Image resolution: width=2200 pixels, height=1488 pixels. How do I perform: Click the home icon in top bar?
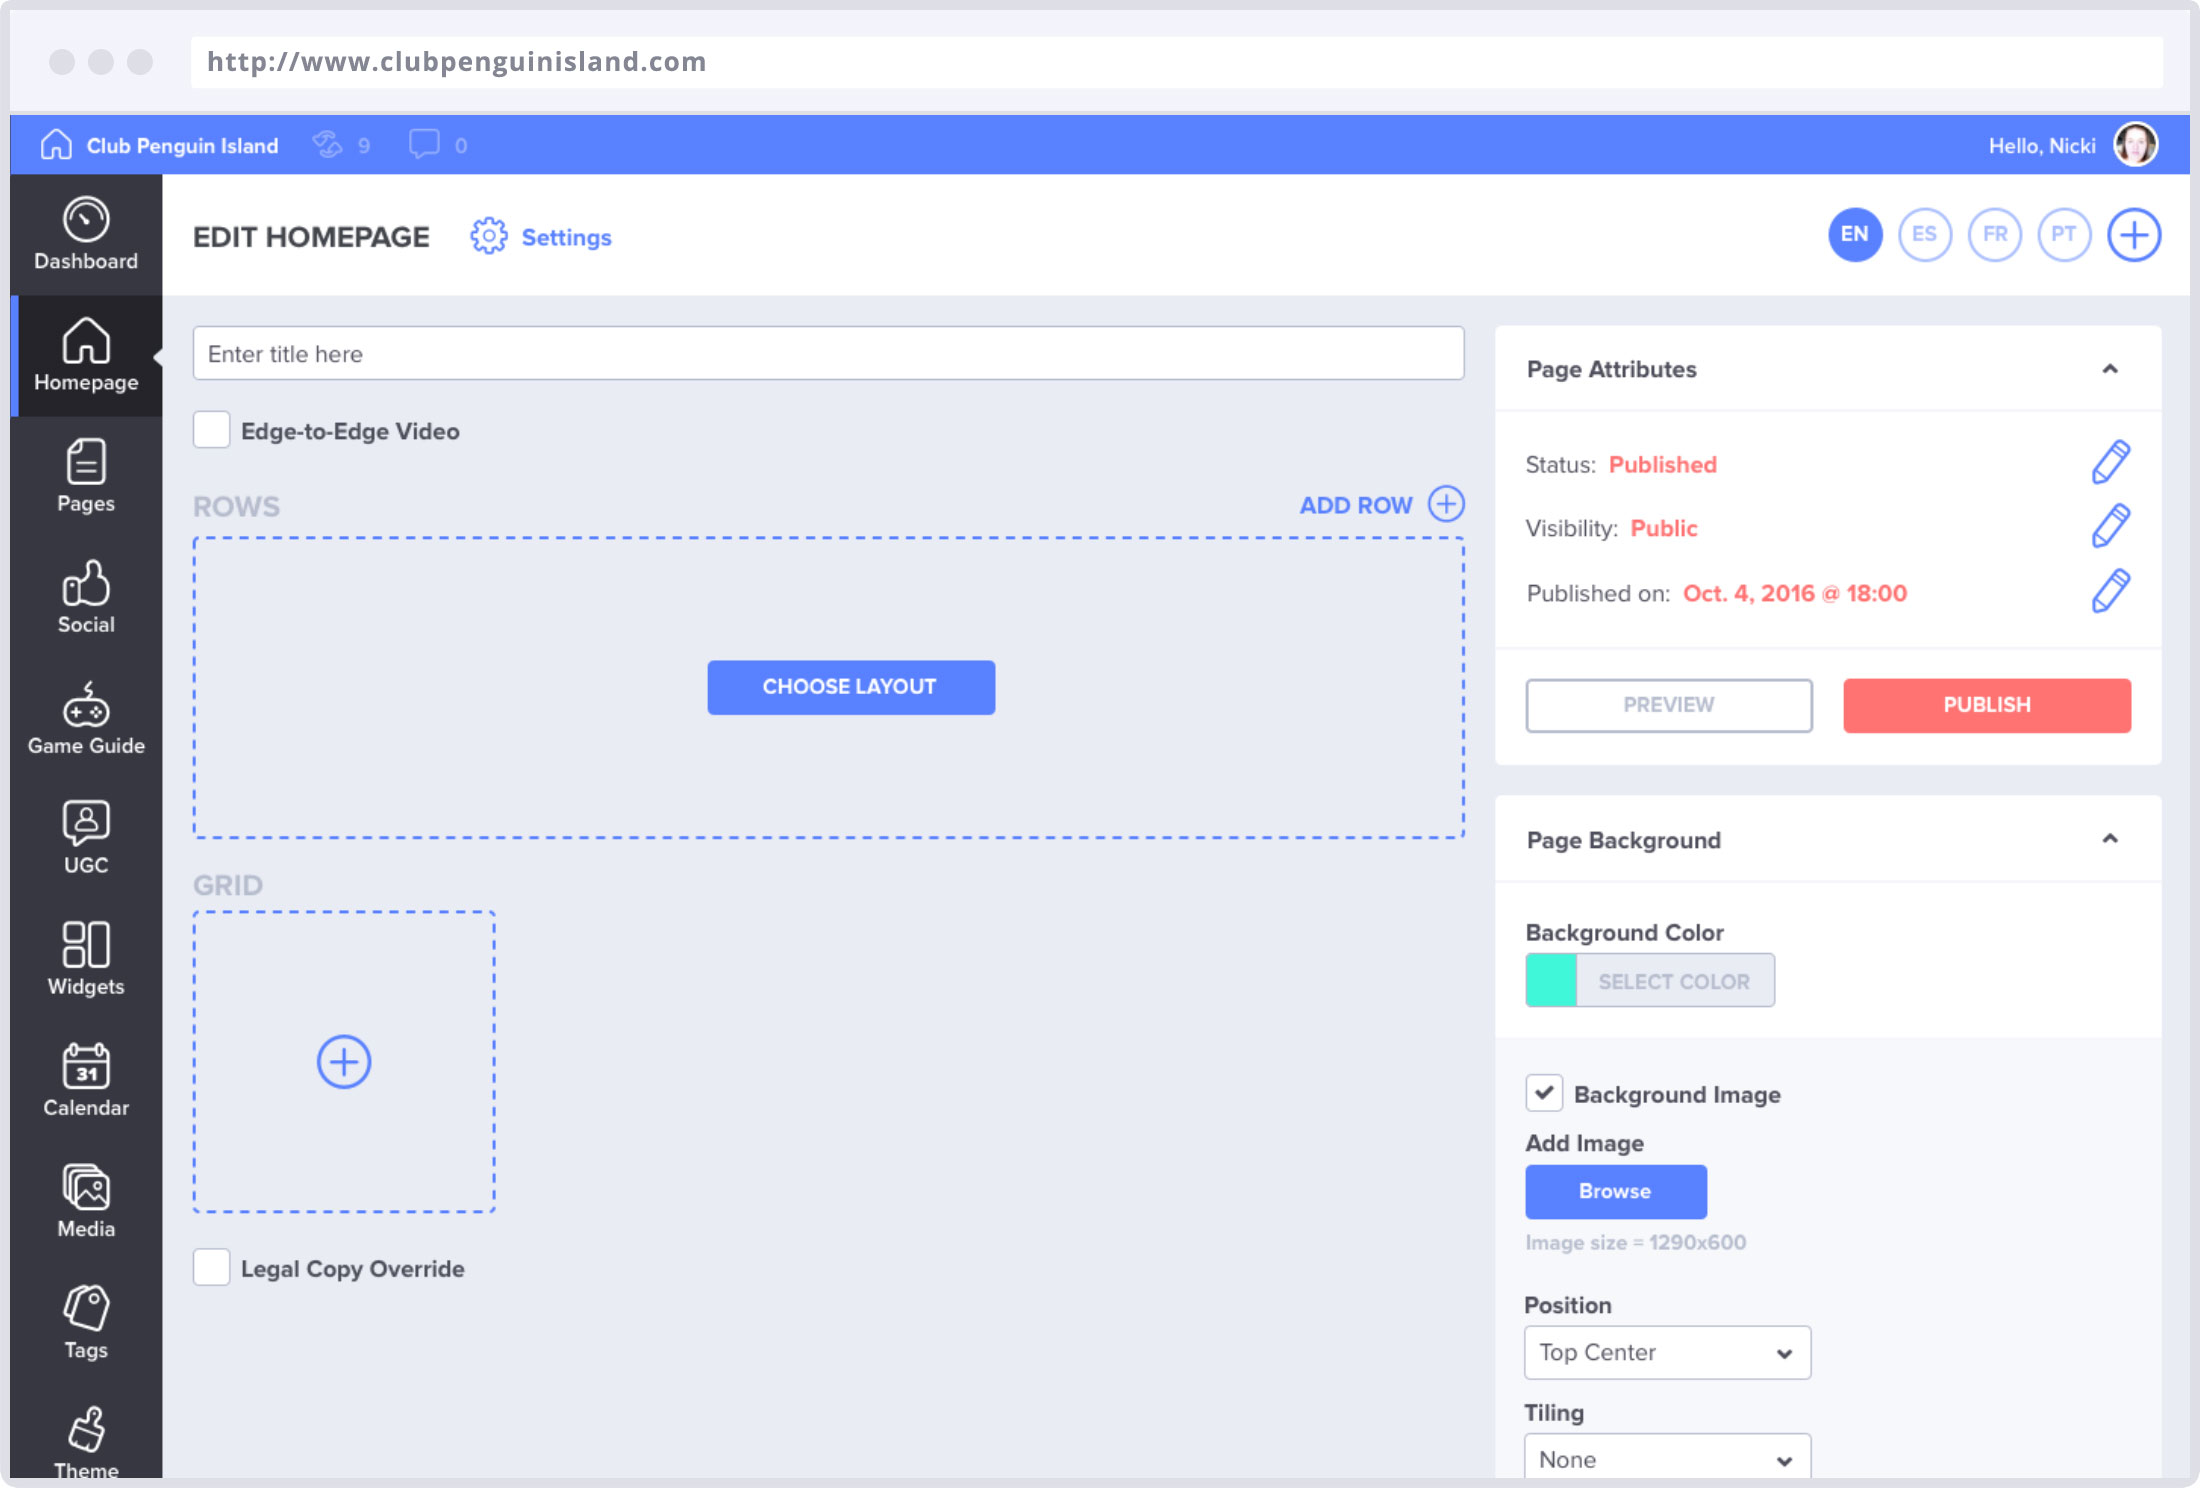coord(56,145)
